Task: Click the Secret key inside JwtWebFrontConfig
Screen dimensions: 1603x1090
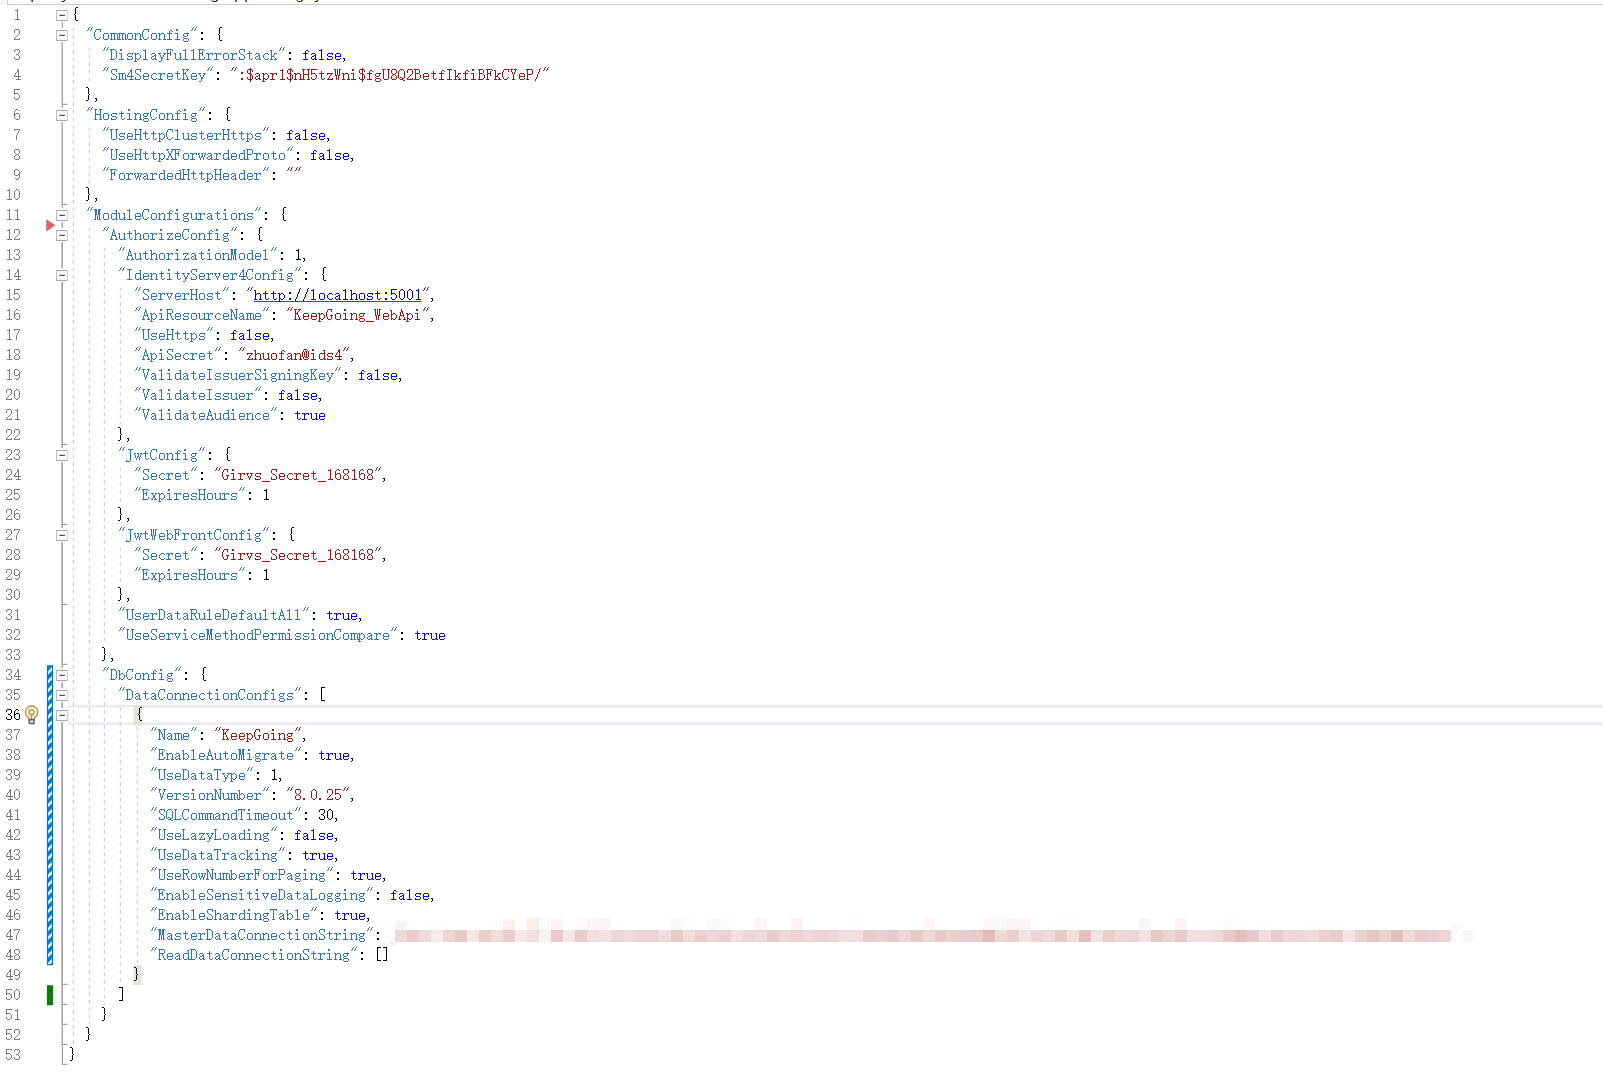Action: [166, 555]
